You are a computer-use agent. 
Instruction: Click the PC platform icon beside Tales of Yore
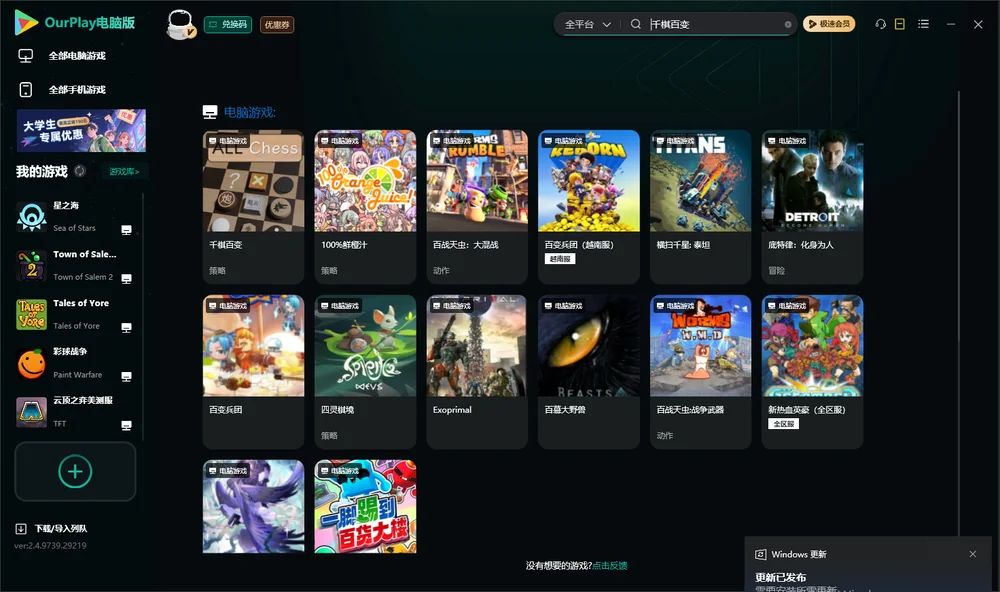[x=126, y=327]
